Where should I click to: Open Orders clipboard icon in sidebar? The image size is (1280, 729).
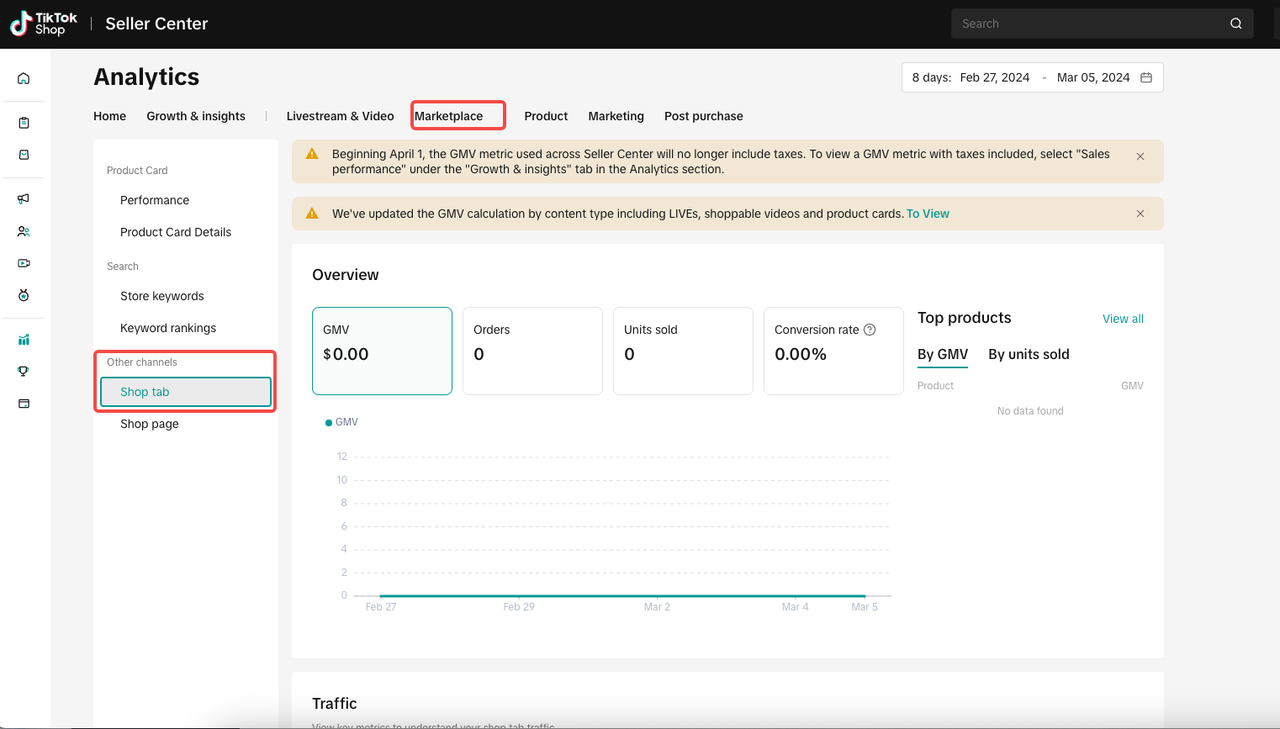click(x=24, y=123)
